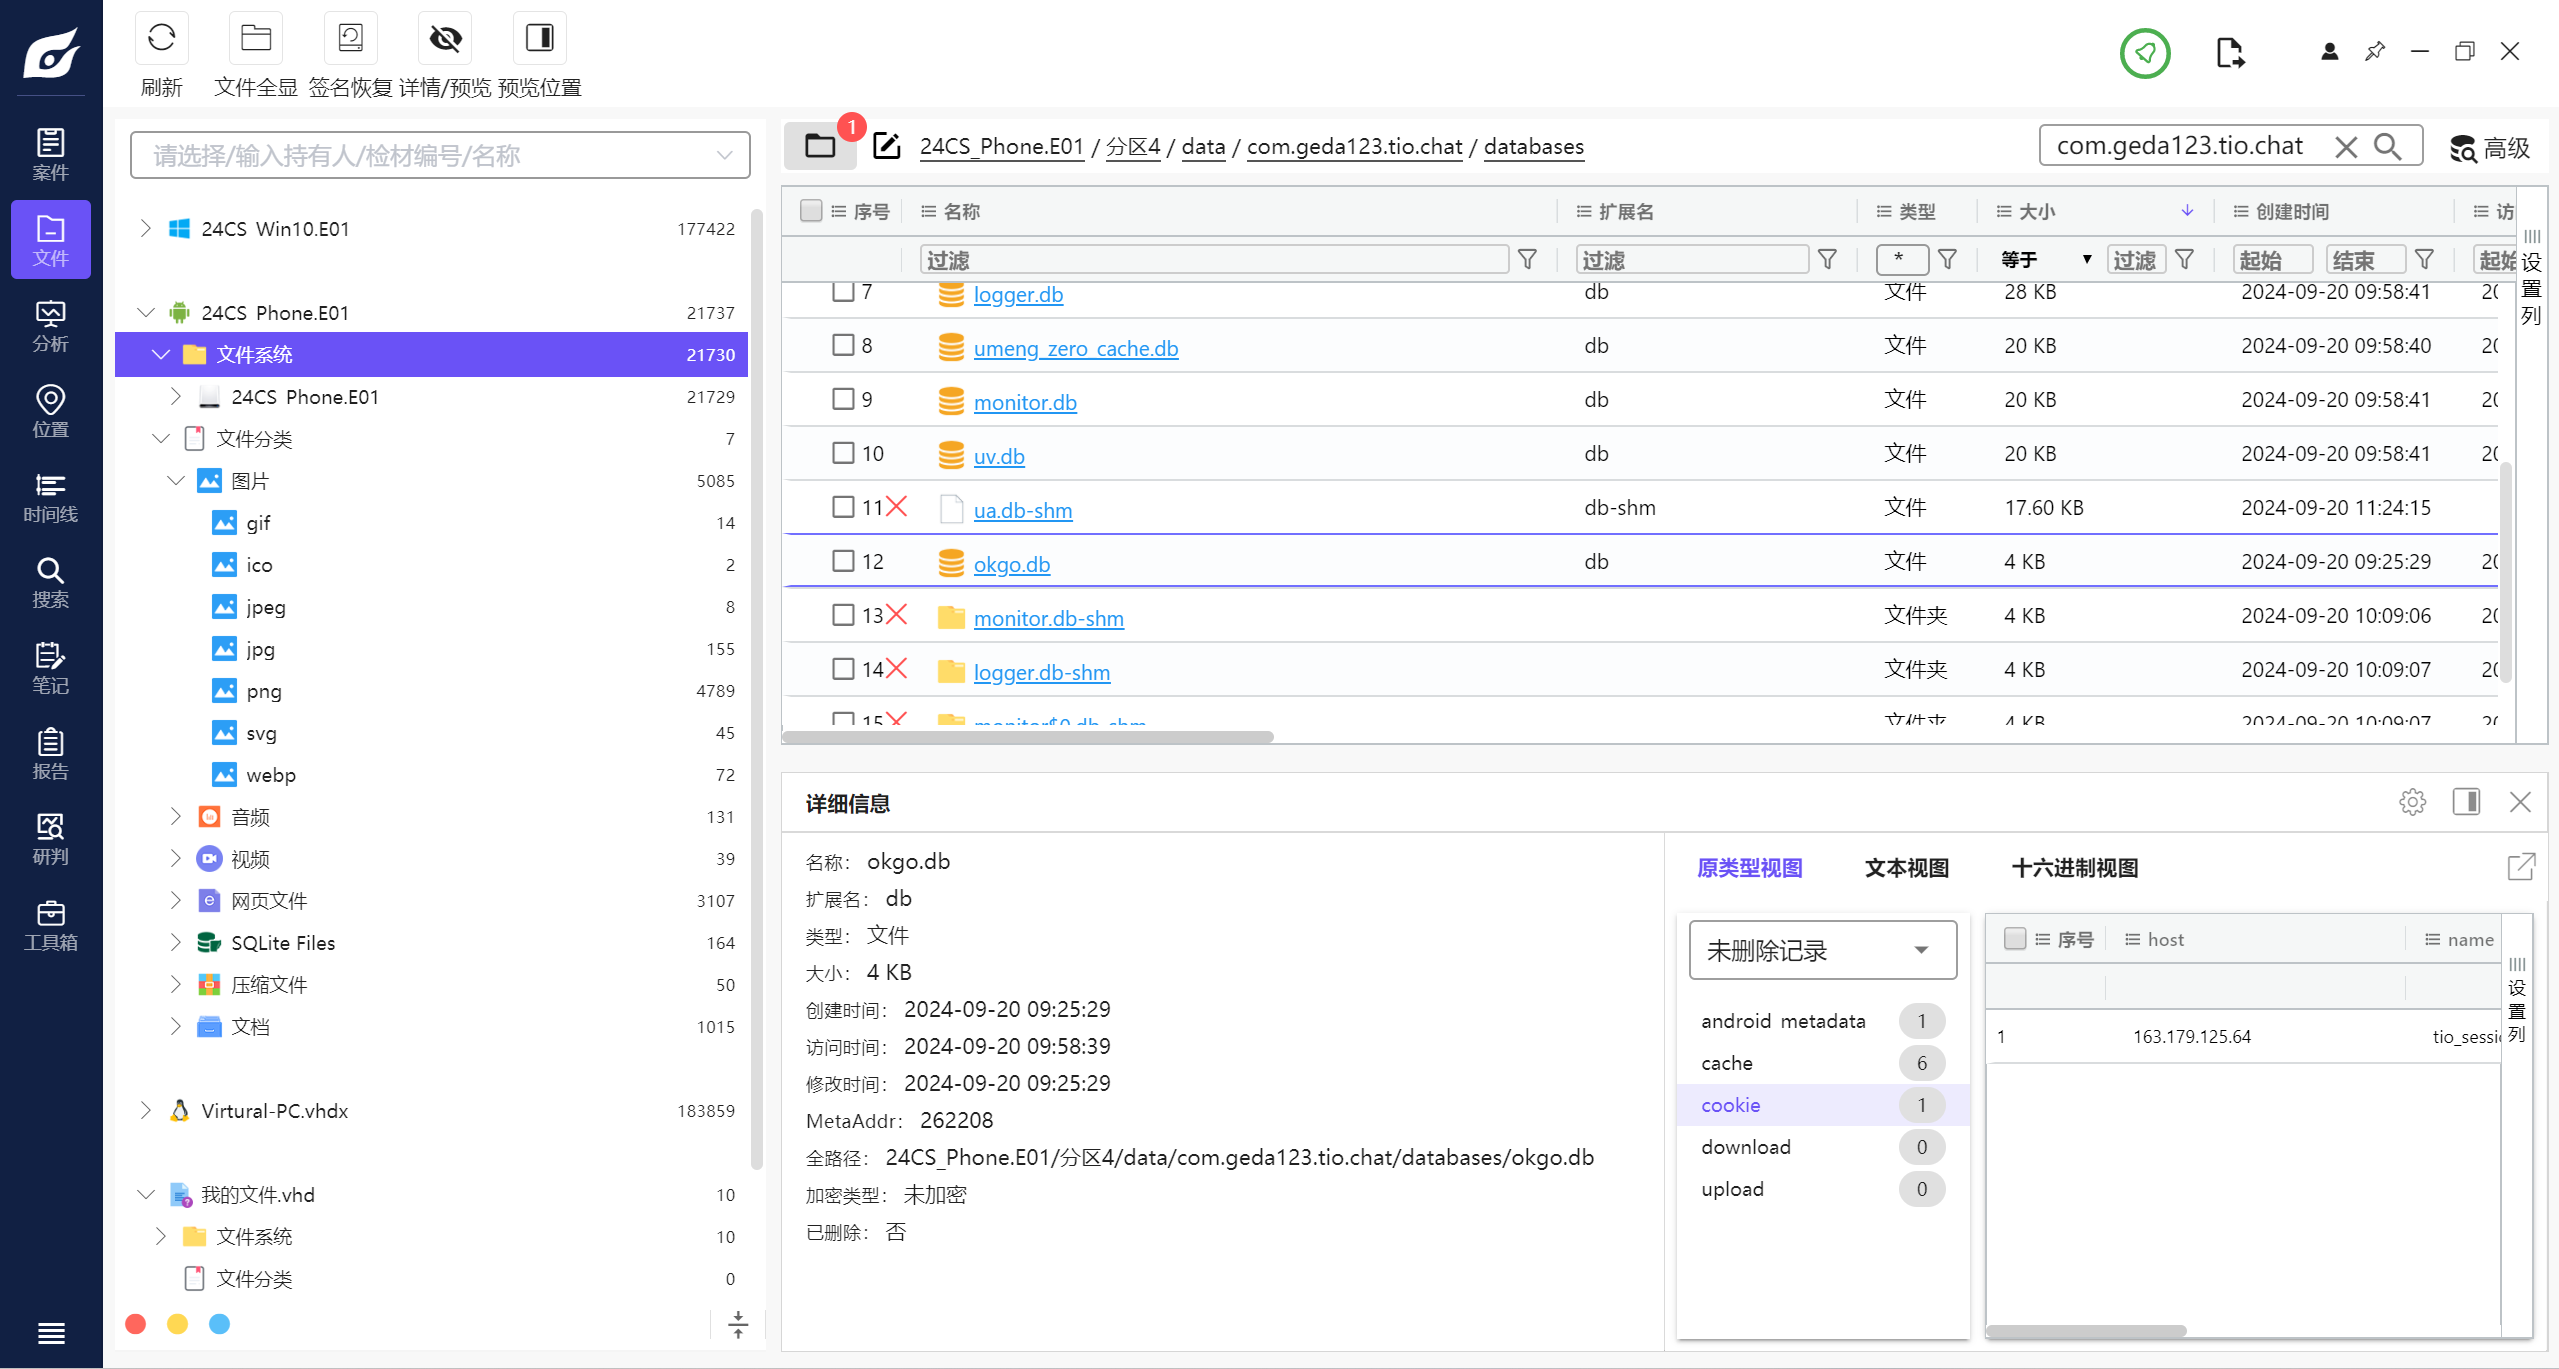
Task: Toggle the Details/Preview (详情/预览) eye icon
Action: (445, 39)
